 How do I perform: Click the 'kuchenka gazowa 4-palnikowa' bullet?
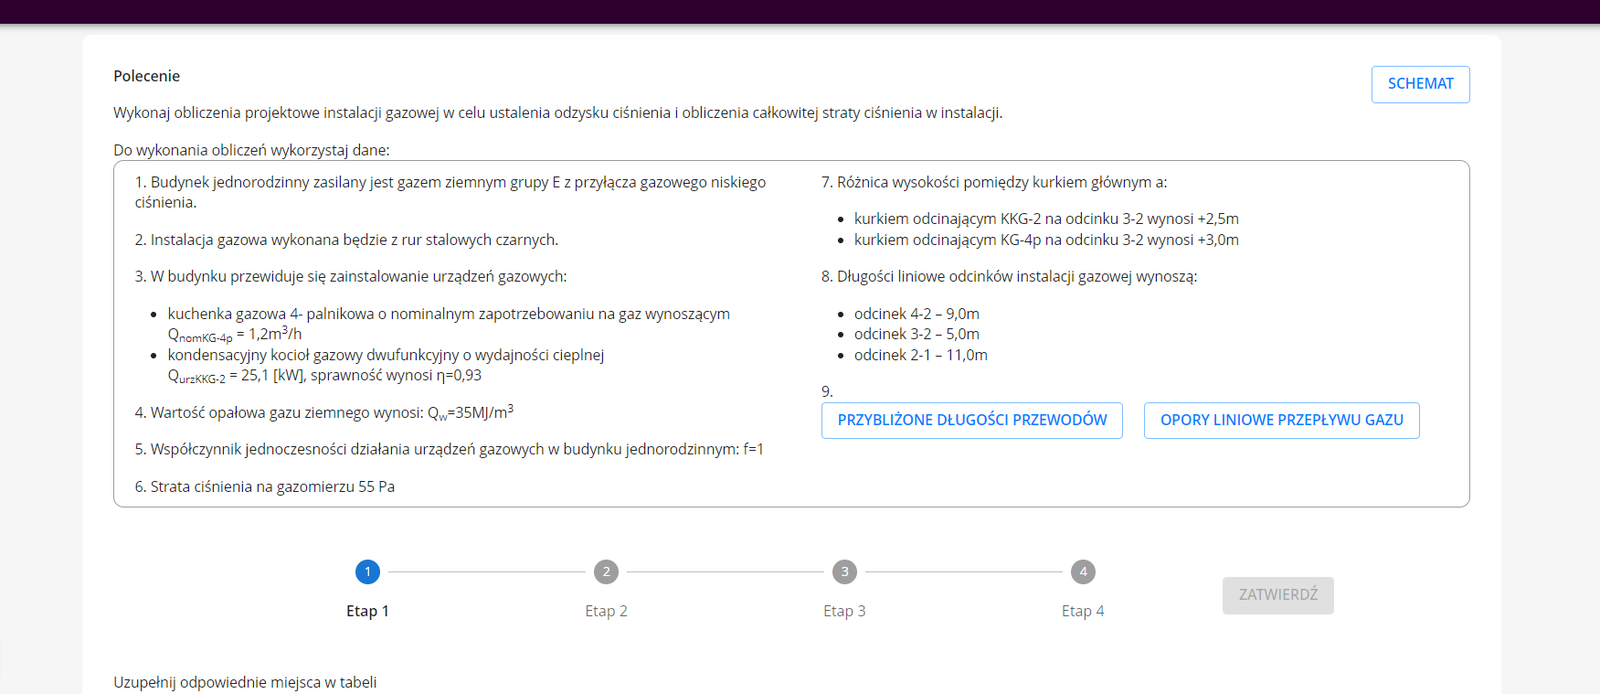pos(448,314)
